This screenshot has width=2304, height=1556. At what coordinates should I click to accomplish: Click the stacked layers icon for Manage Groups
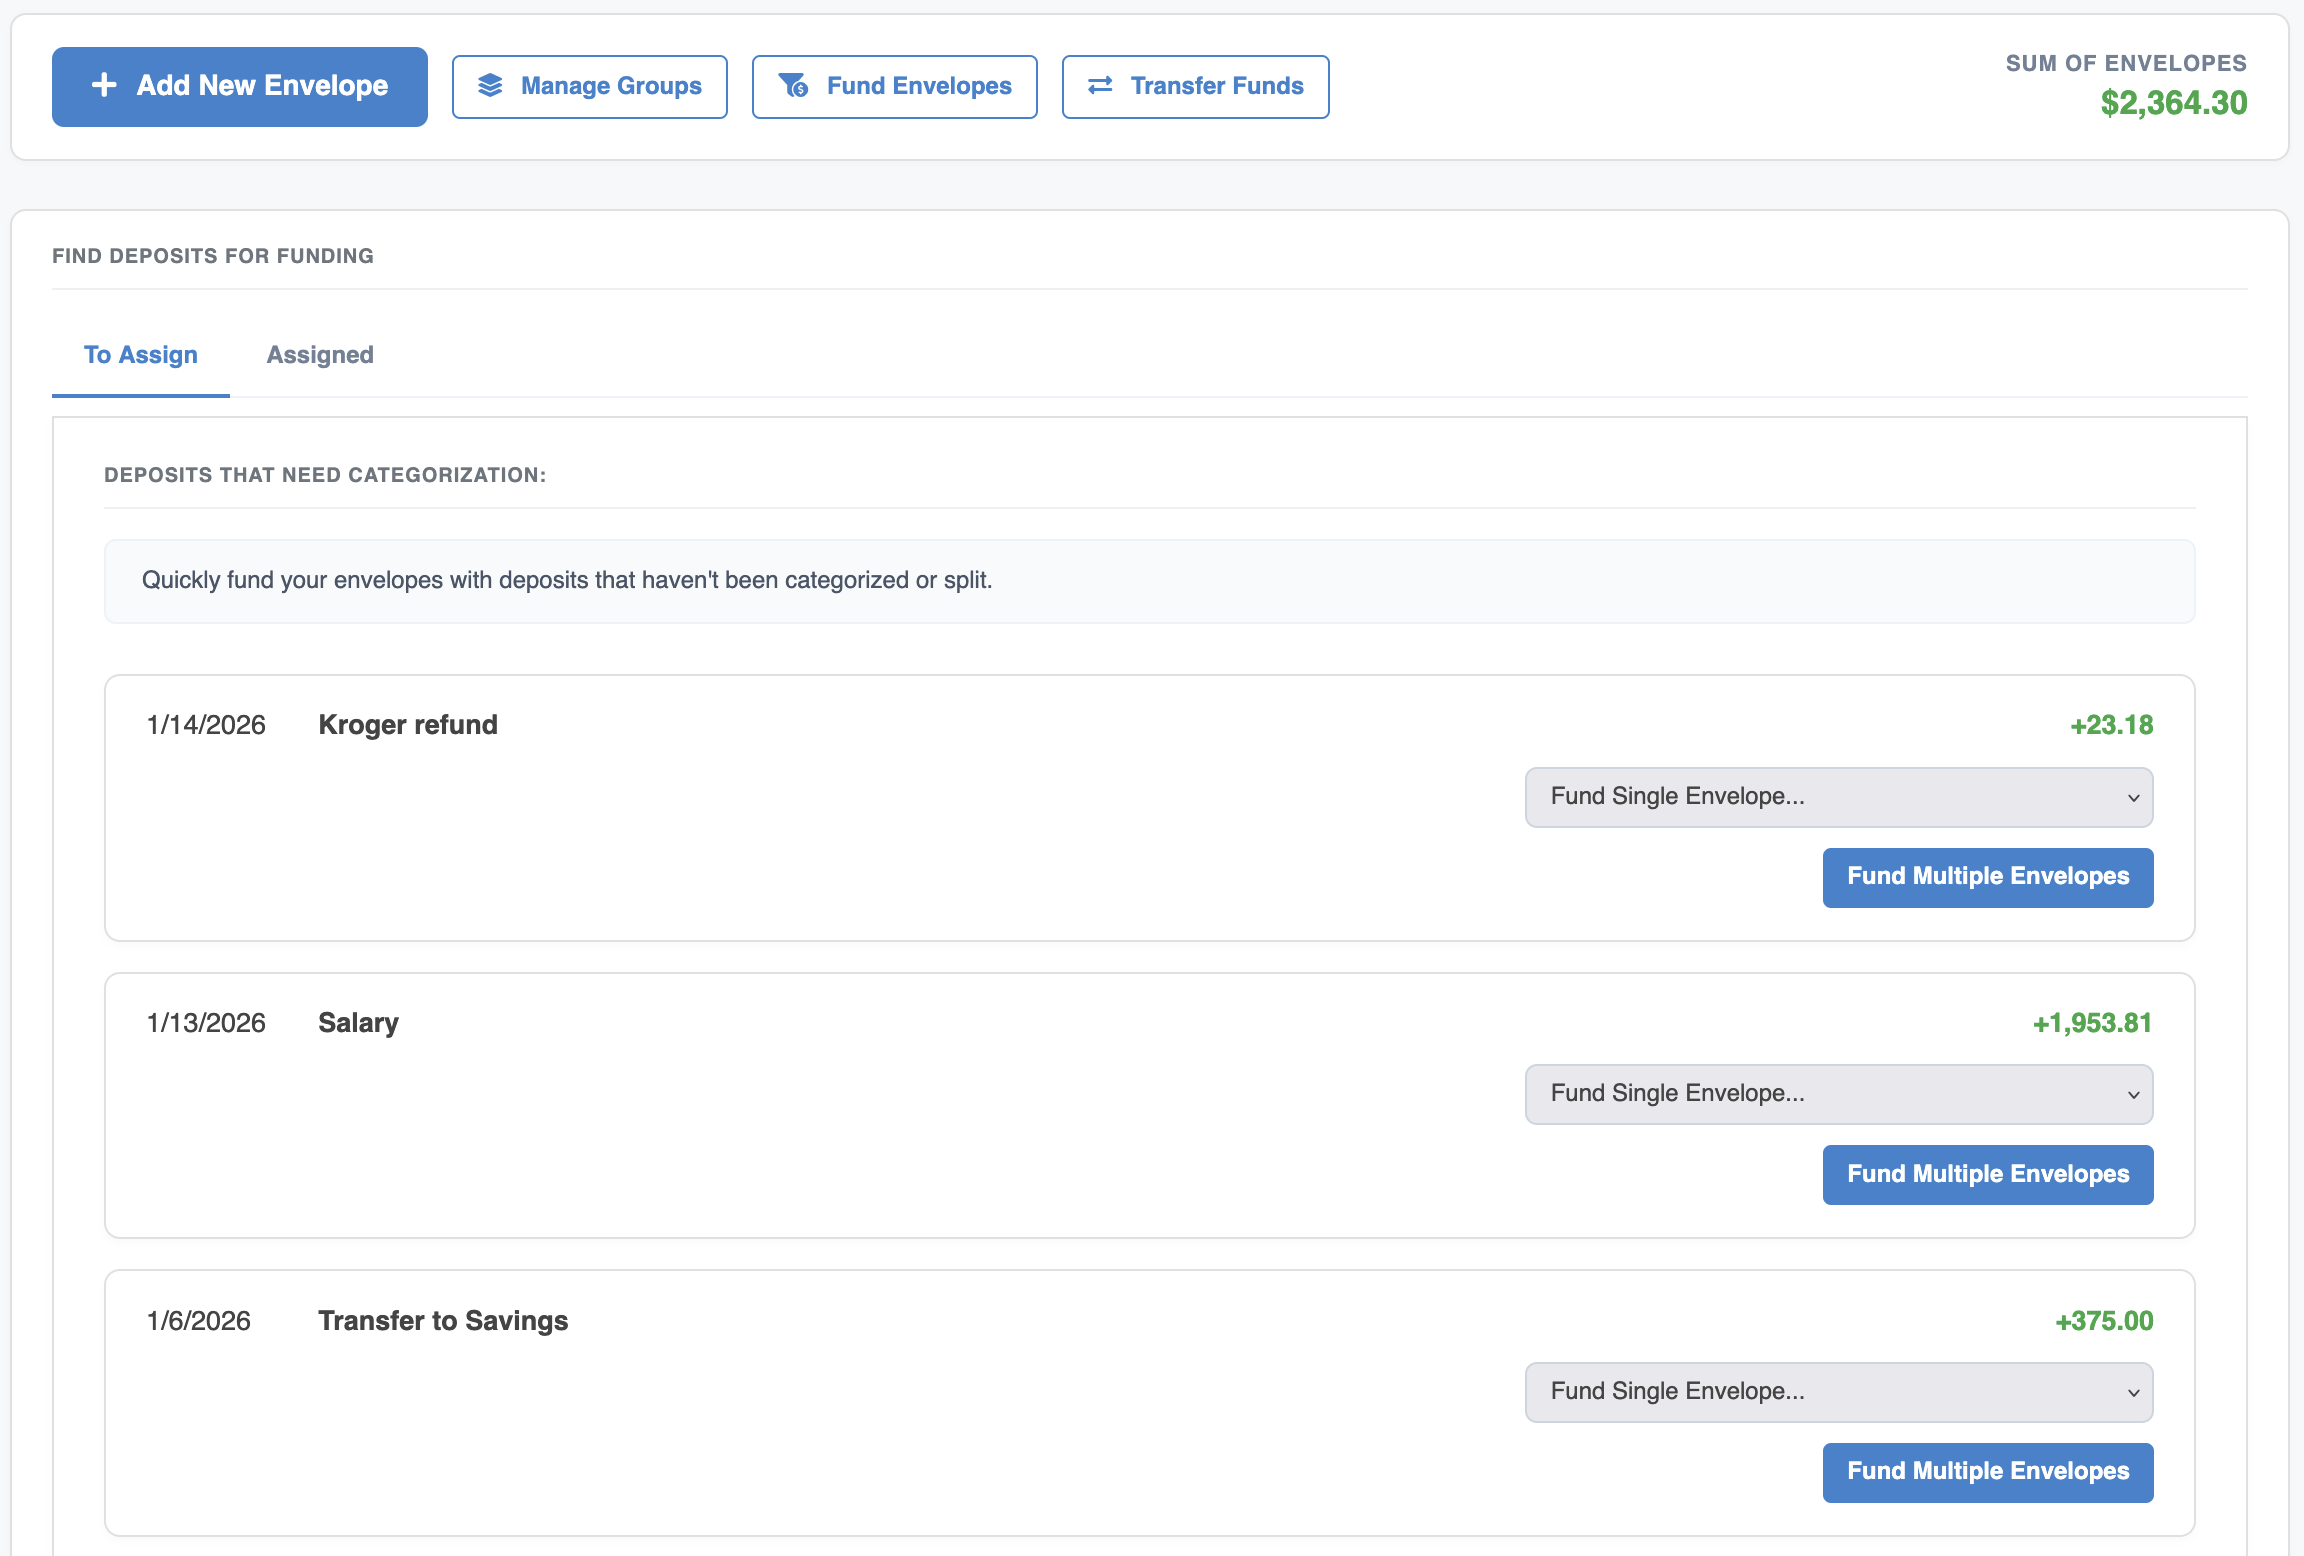pyautogui.click(x=490, y=86)
